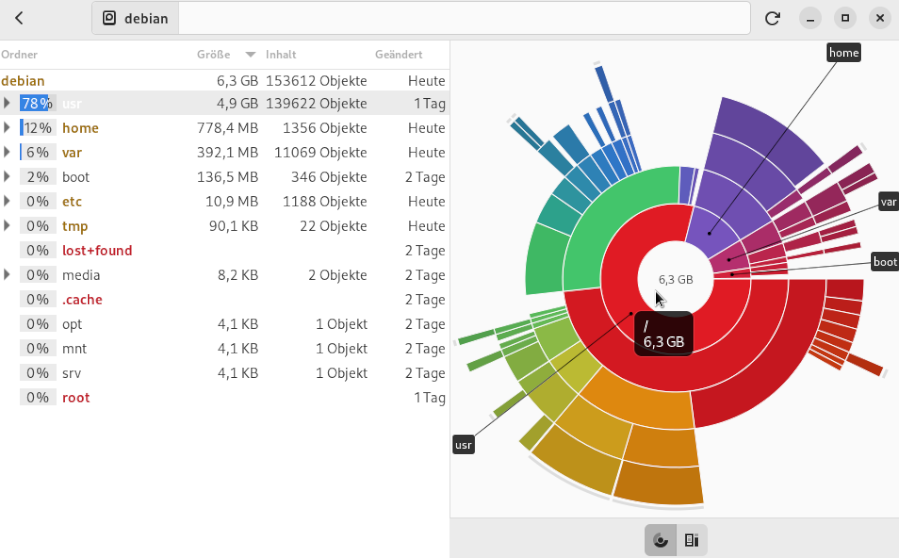Maximize the window
Viewport: 899px width, 558px height.
click(845, 18)
